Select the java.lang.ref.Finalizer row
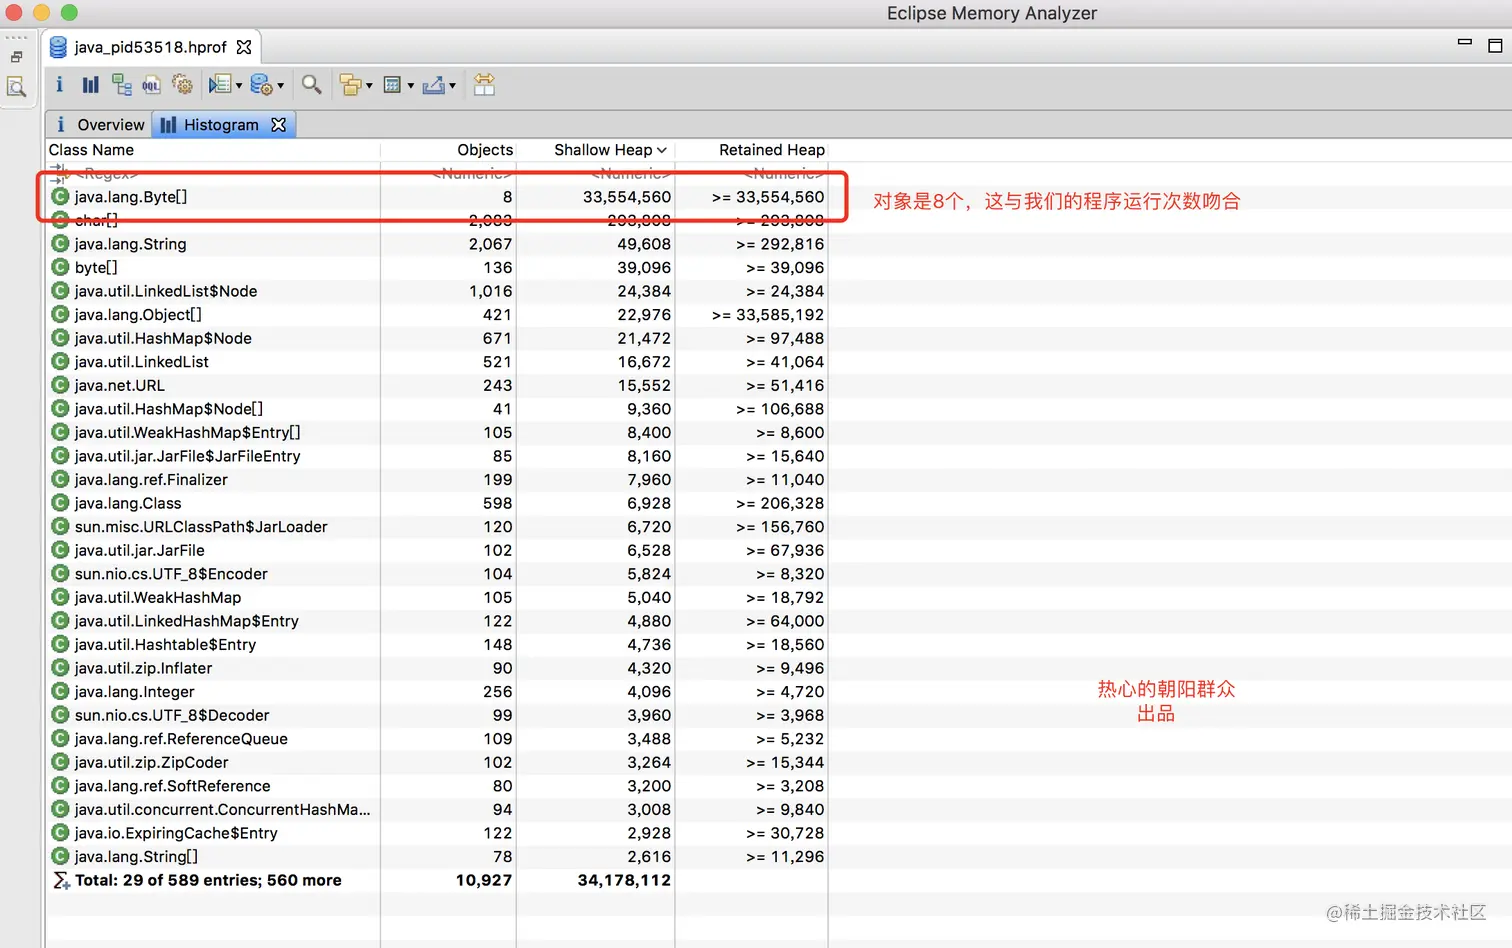 tap(437, 480)
